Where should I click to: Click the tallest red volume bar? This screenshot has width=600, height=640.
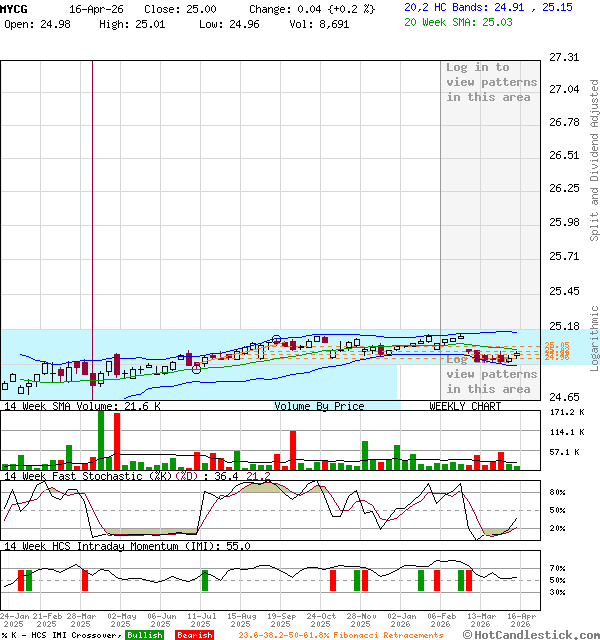(117, 441)
